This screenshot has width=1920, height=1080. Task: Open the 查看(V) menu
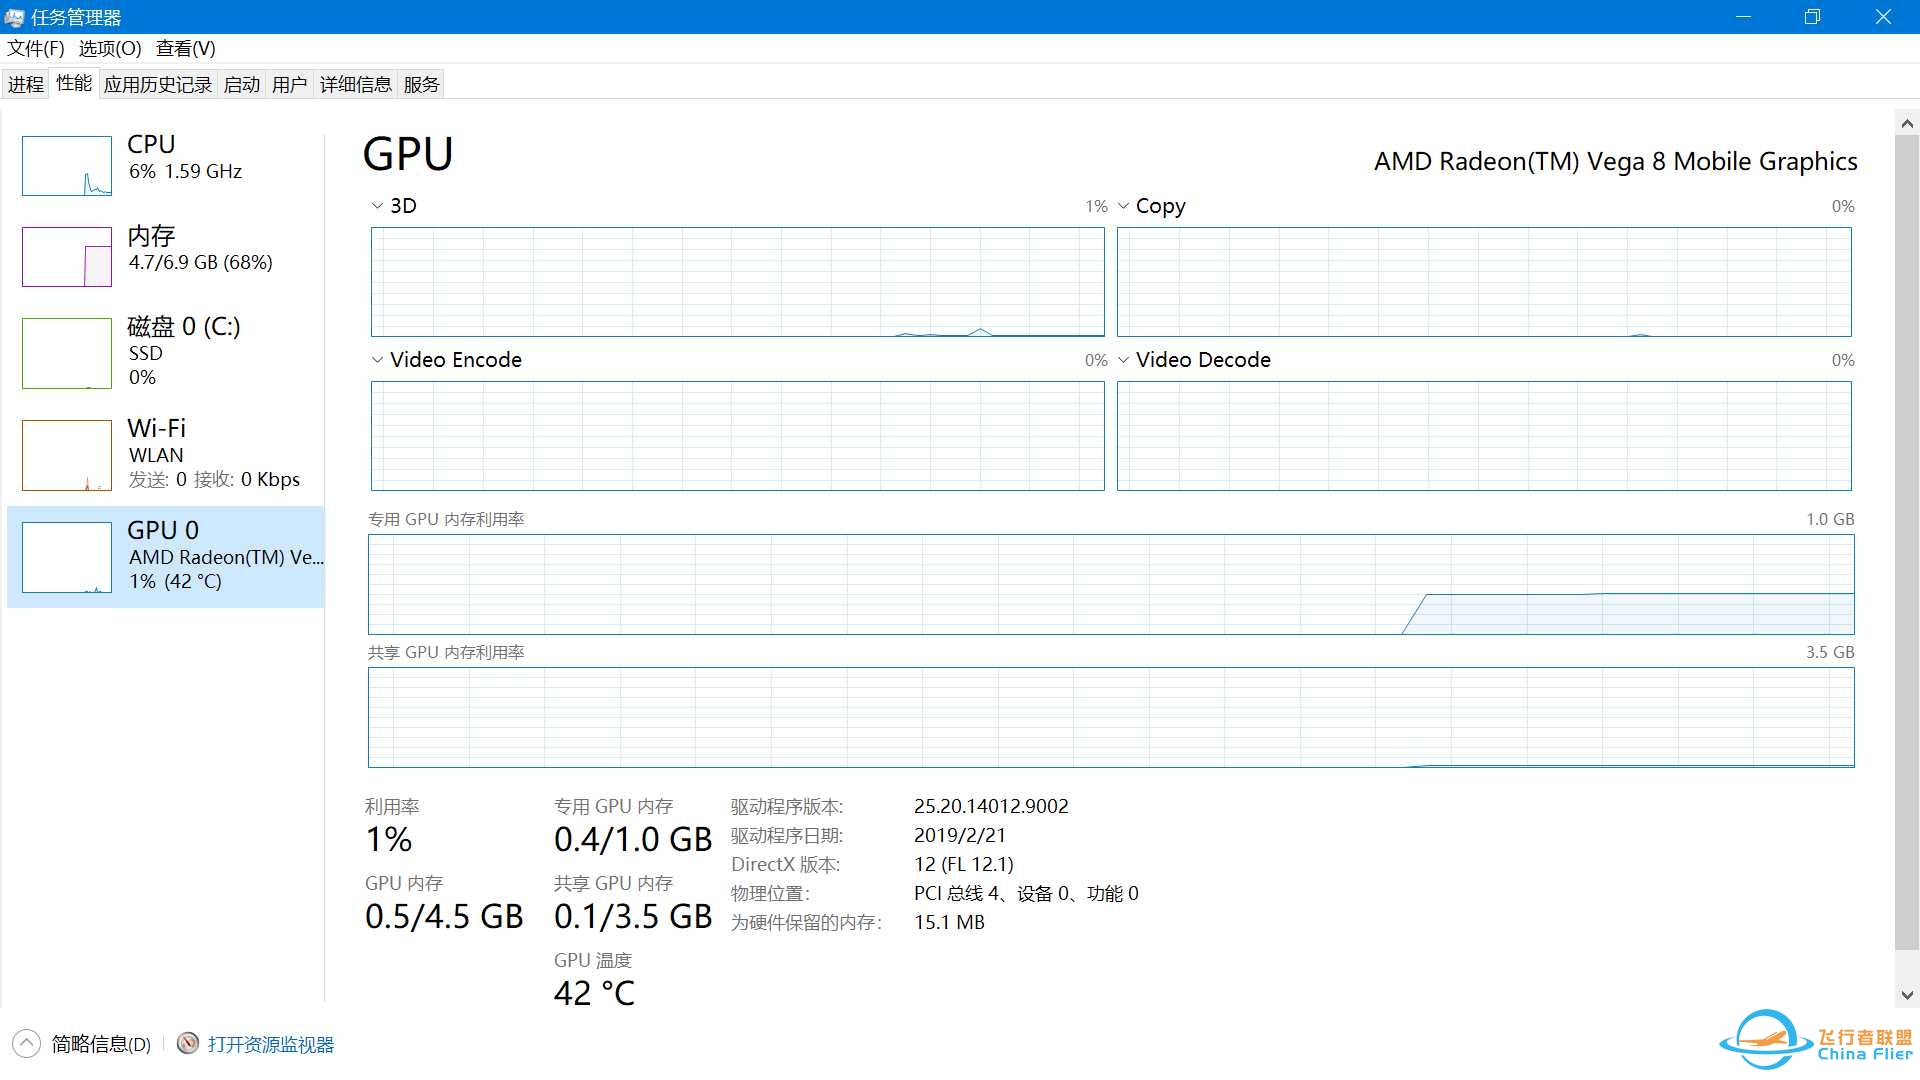point(186,48)
